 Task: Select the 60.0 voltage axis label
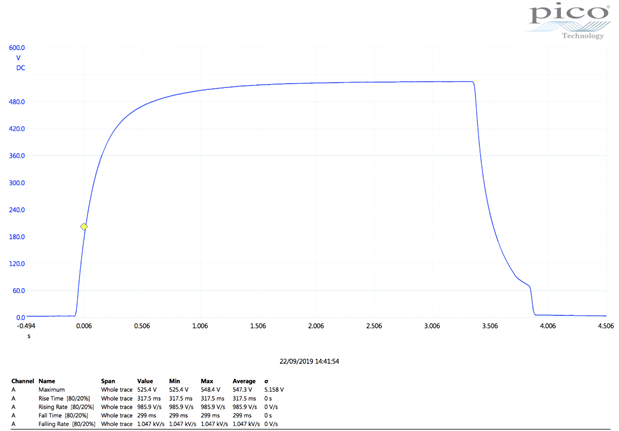point(19,290)
